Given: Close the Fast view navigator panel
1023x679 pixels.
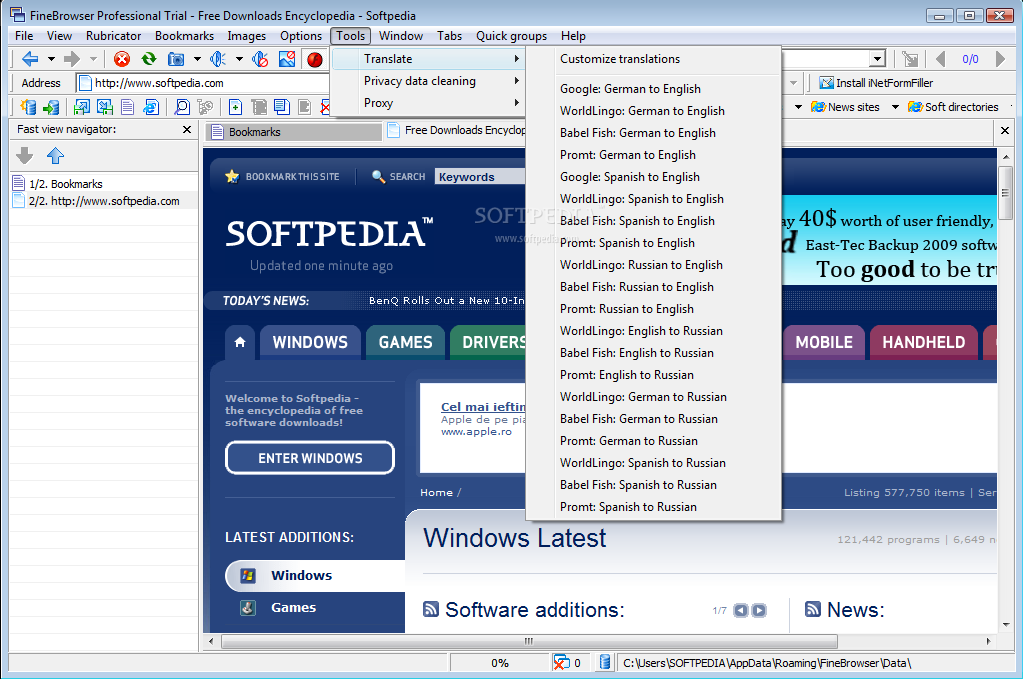Looking at the screenshot, I should pos(187,129).
